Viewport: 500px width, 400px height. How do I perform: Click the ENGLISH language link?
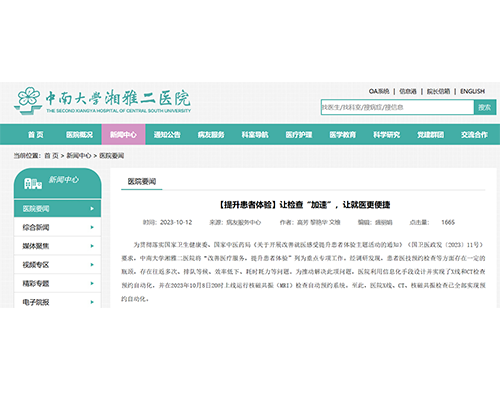(x=472, y=91)
